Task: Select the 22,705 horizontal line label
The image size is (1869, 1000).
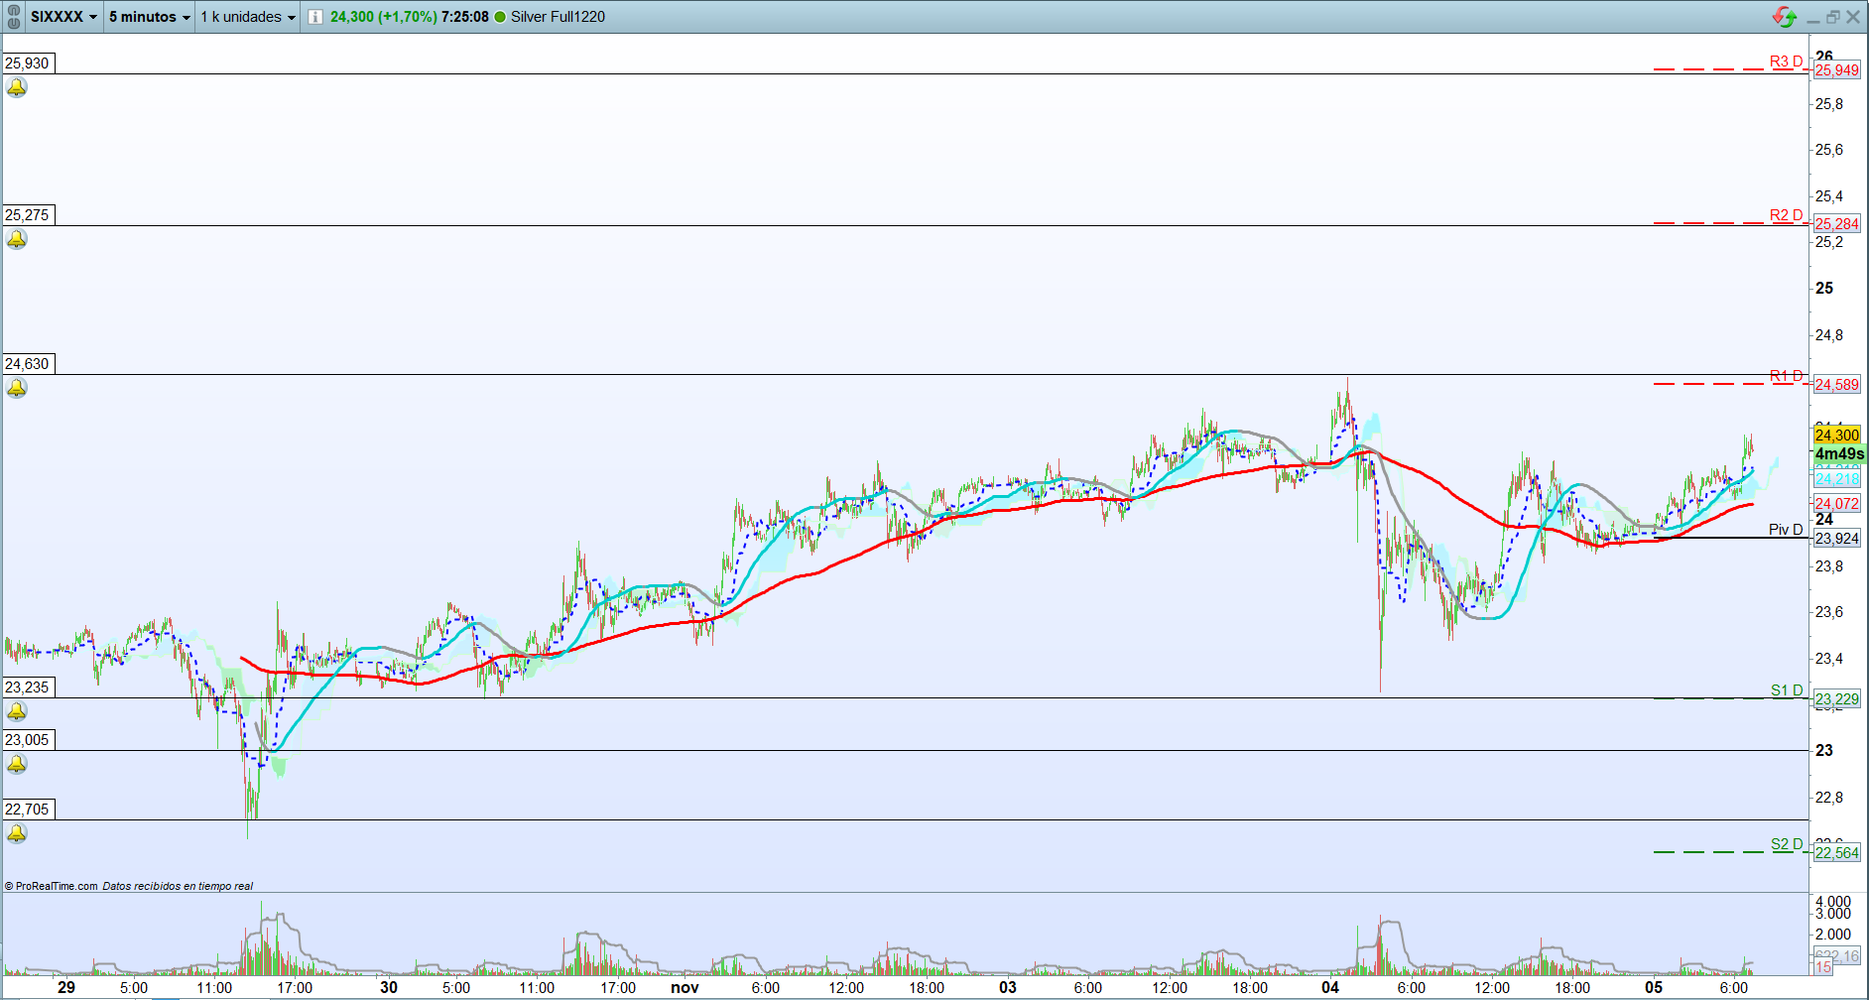Action: point(28,809)
